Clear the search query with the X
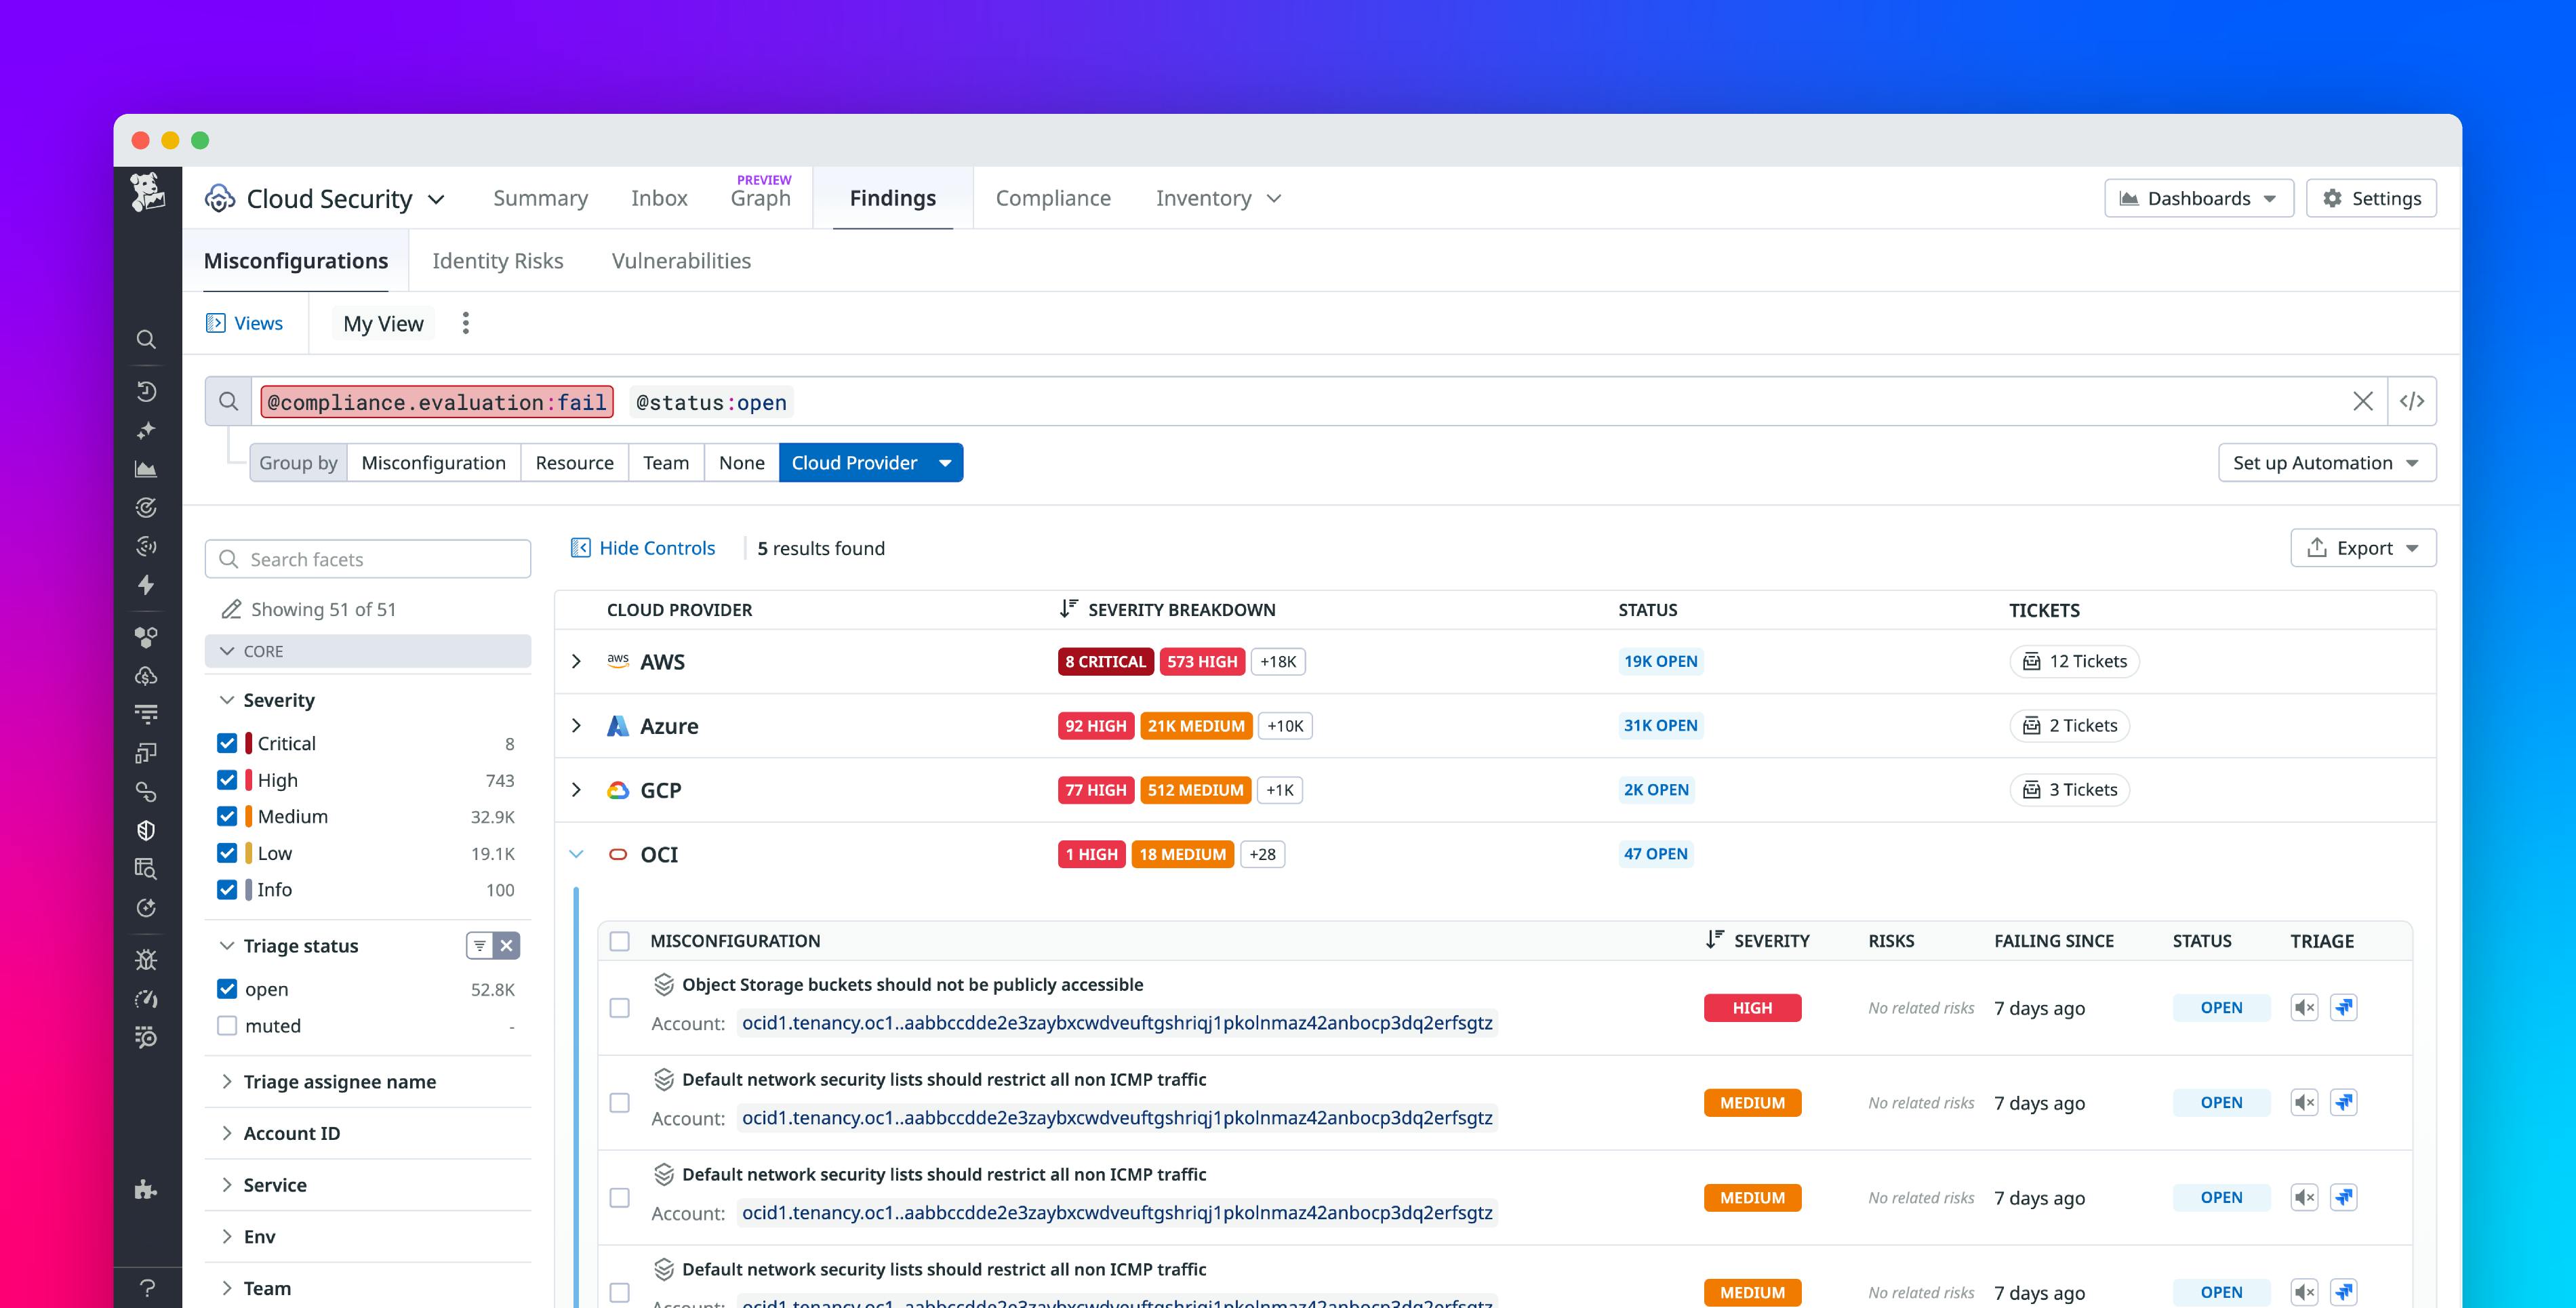The height and width of the screenshot is (1308, 2576). [x=2364, y=401]
